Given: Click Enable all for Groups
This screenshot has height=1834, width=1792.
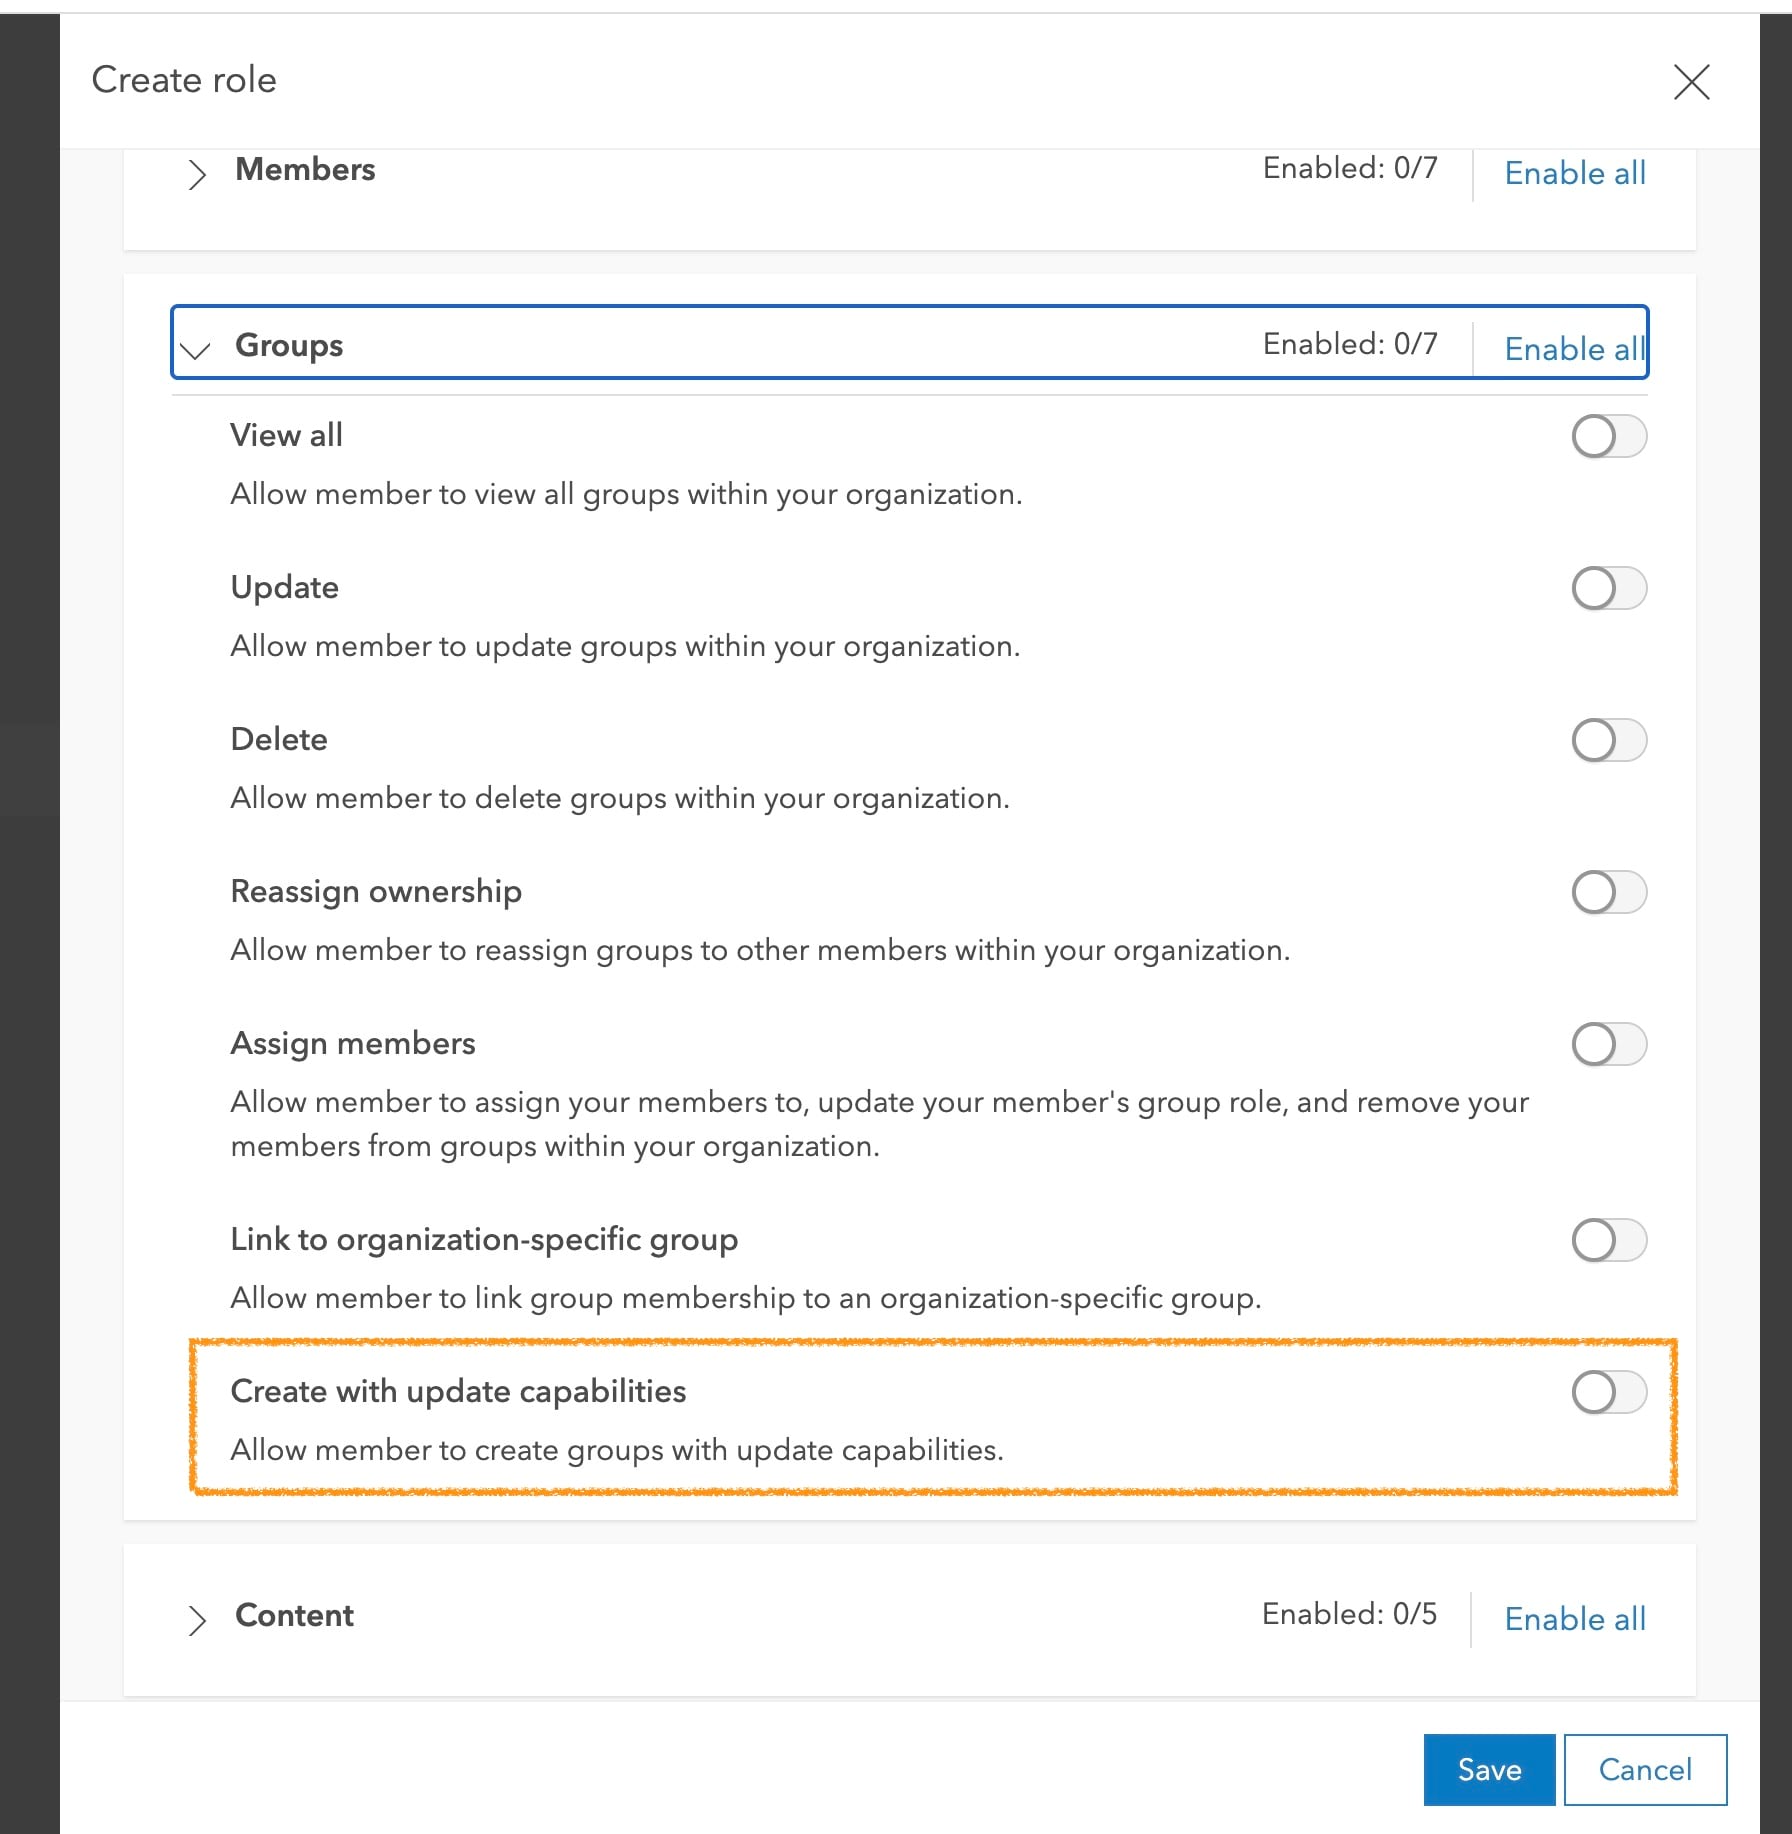Looking at the screenshot, I should pos(1574,349).
